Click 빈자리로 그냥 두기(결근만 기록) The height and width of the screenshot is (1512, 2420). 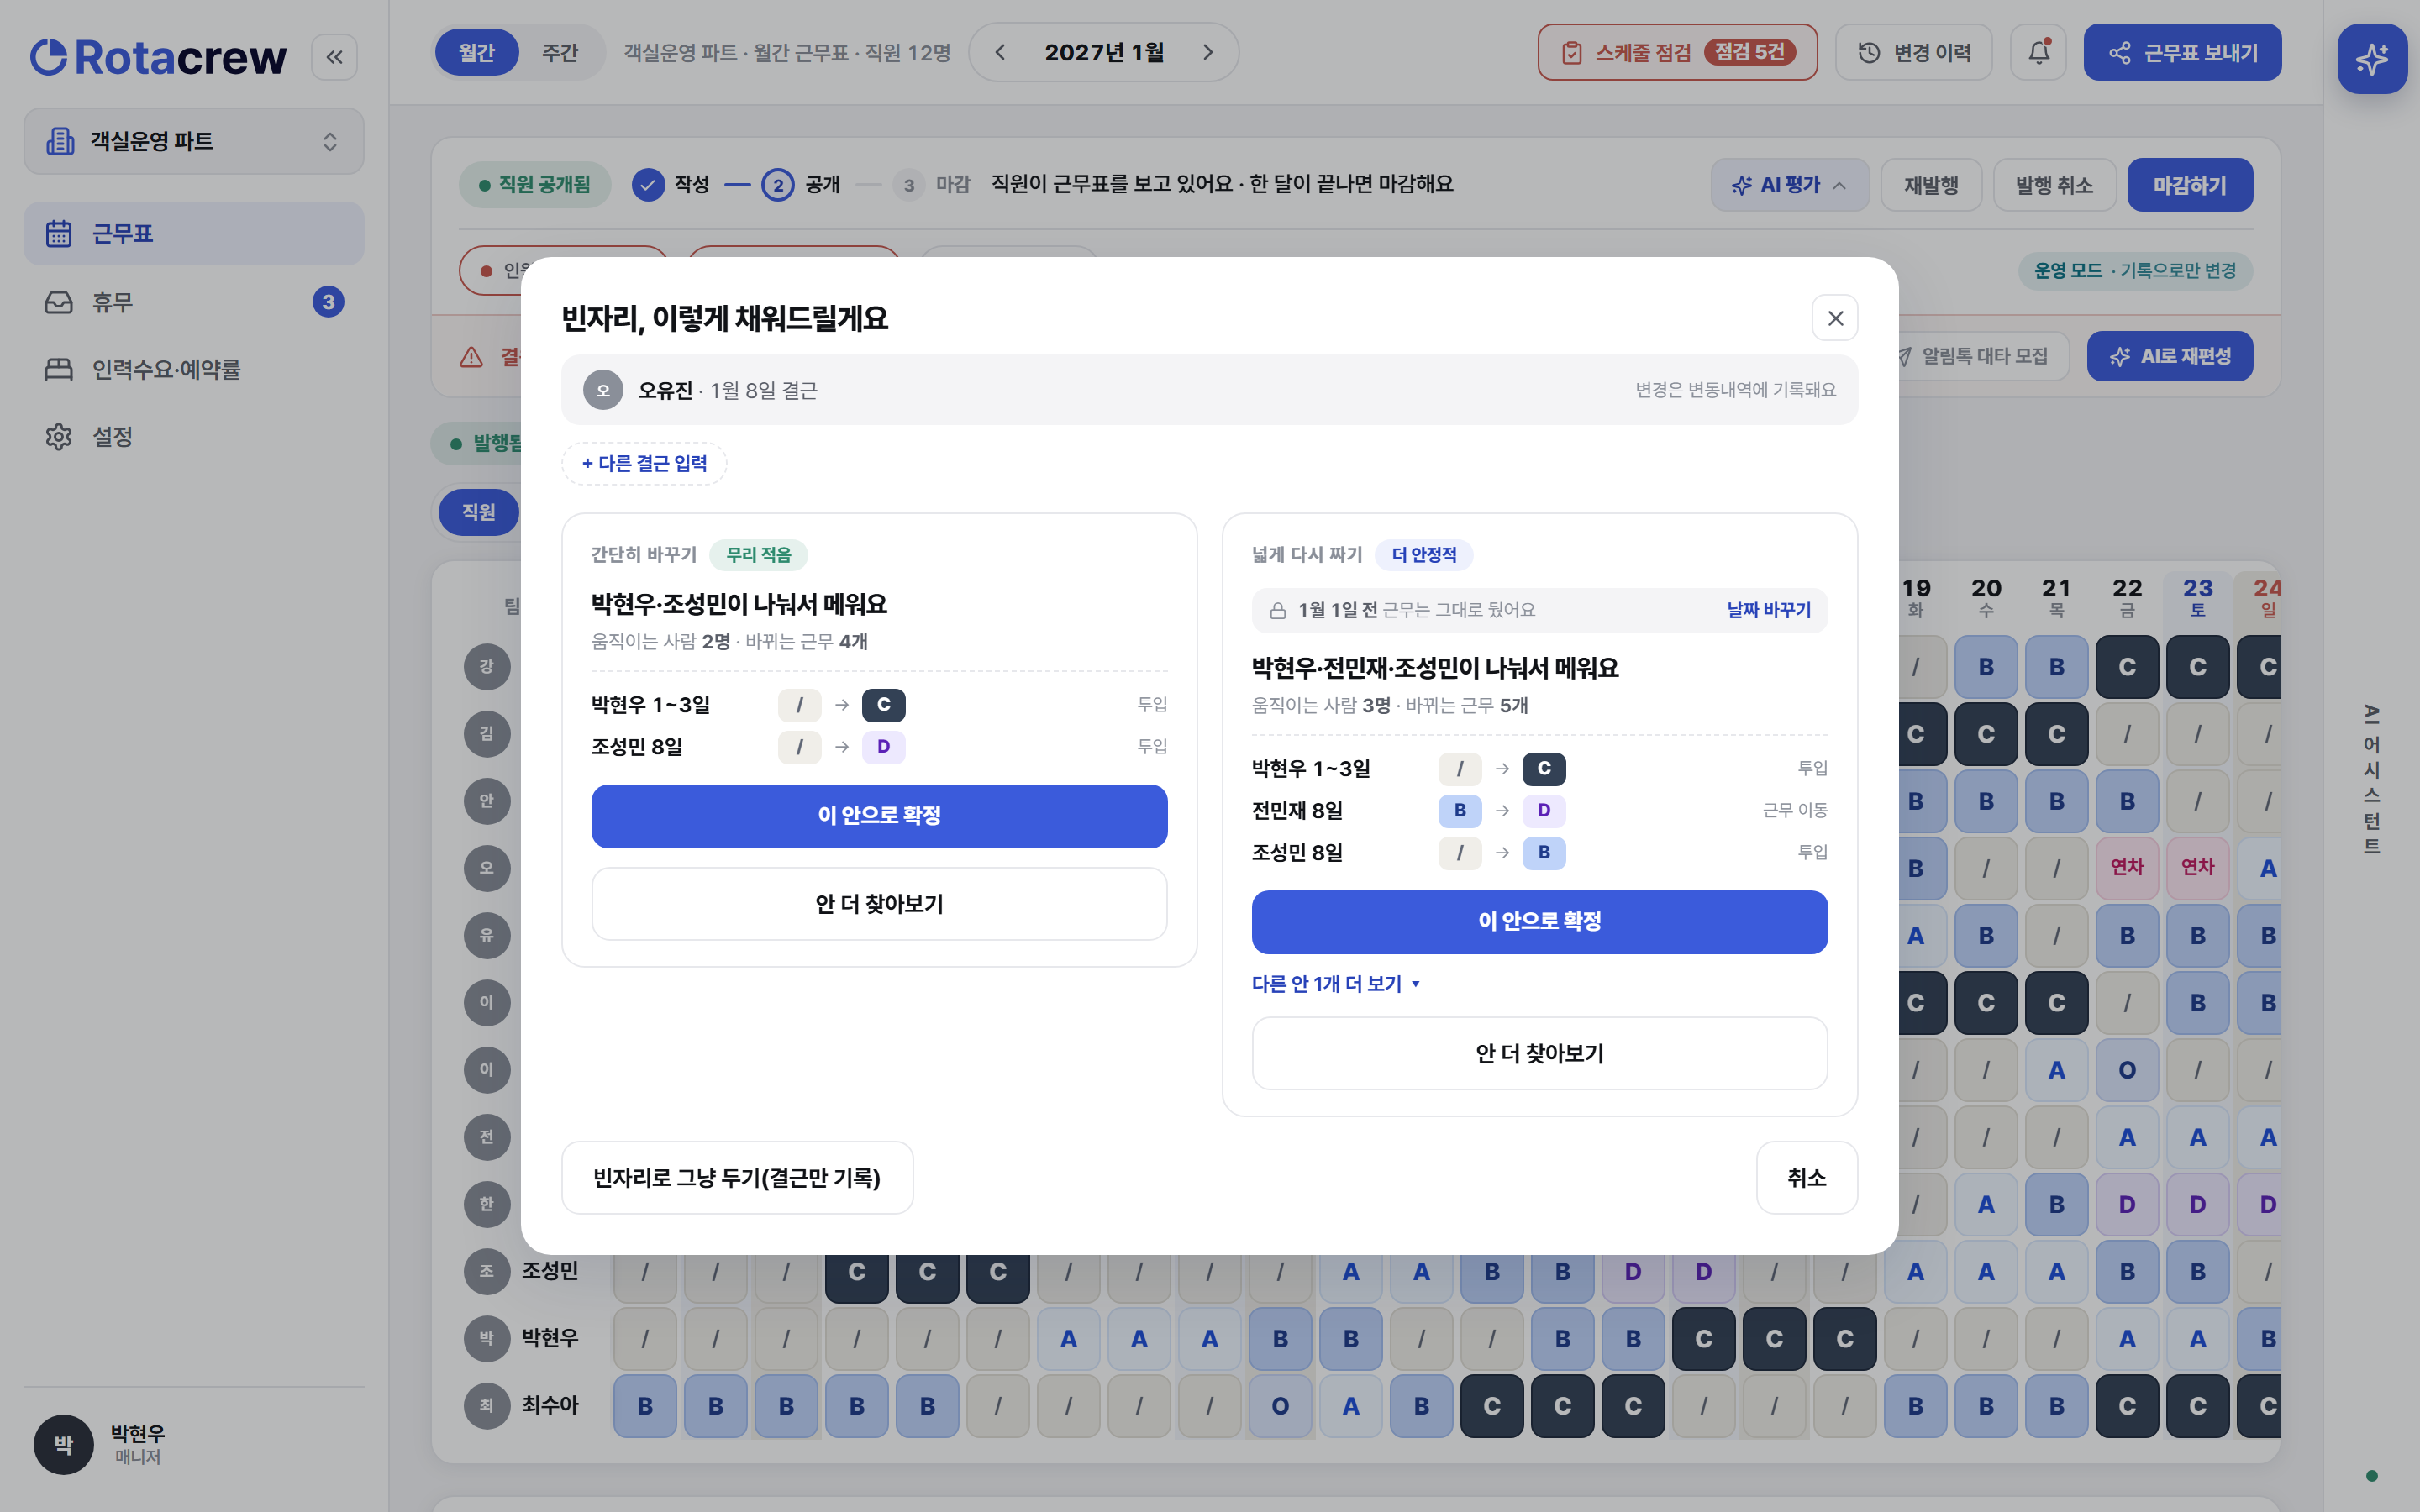click(737, 1178)
